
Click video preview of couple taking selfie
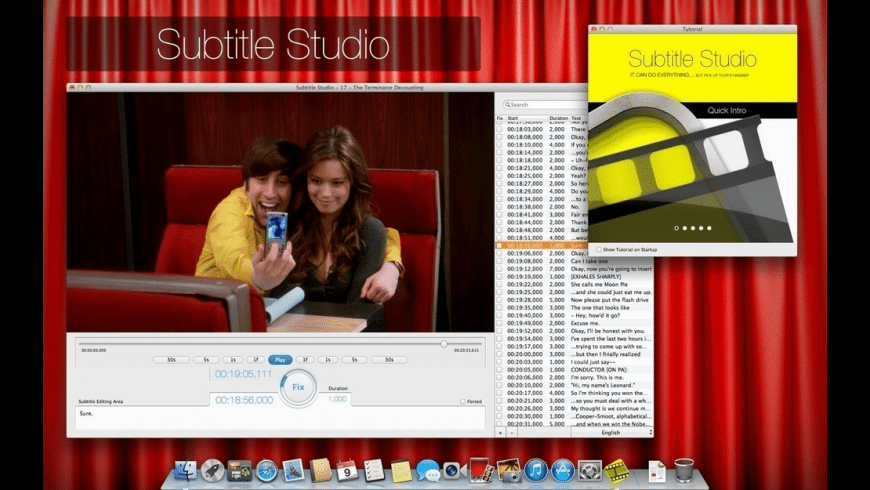coord(280,212)
